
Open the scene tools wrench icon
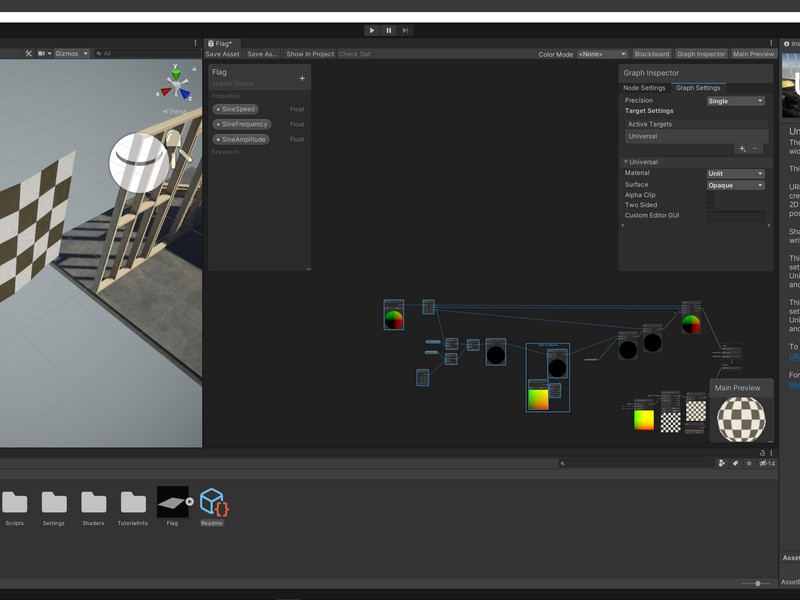29,53
